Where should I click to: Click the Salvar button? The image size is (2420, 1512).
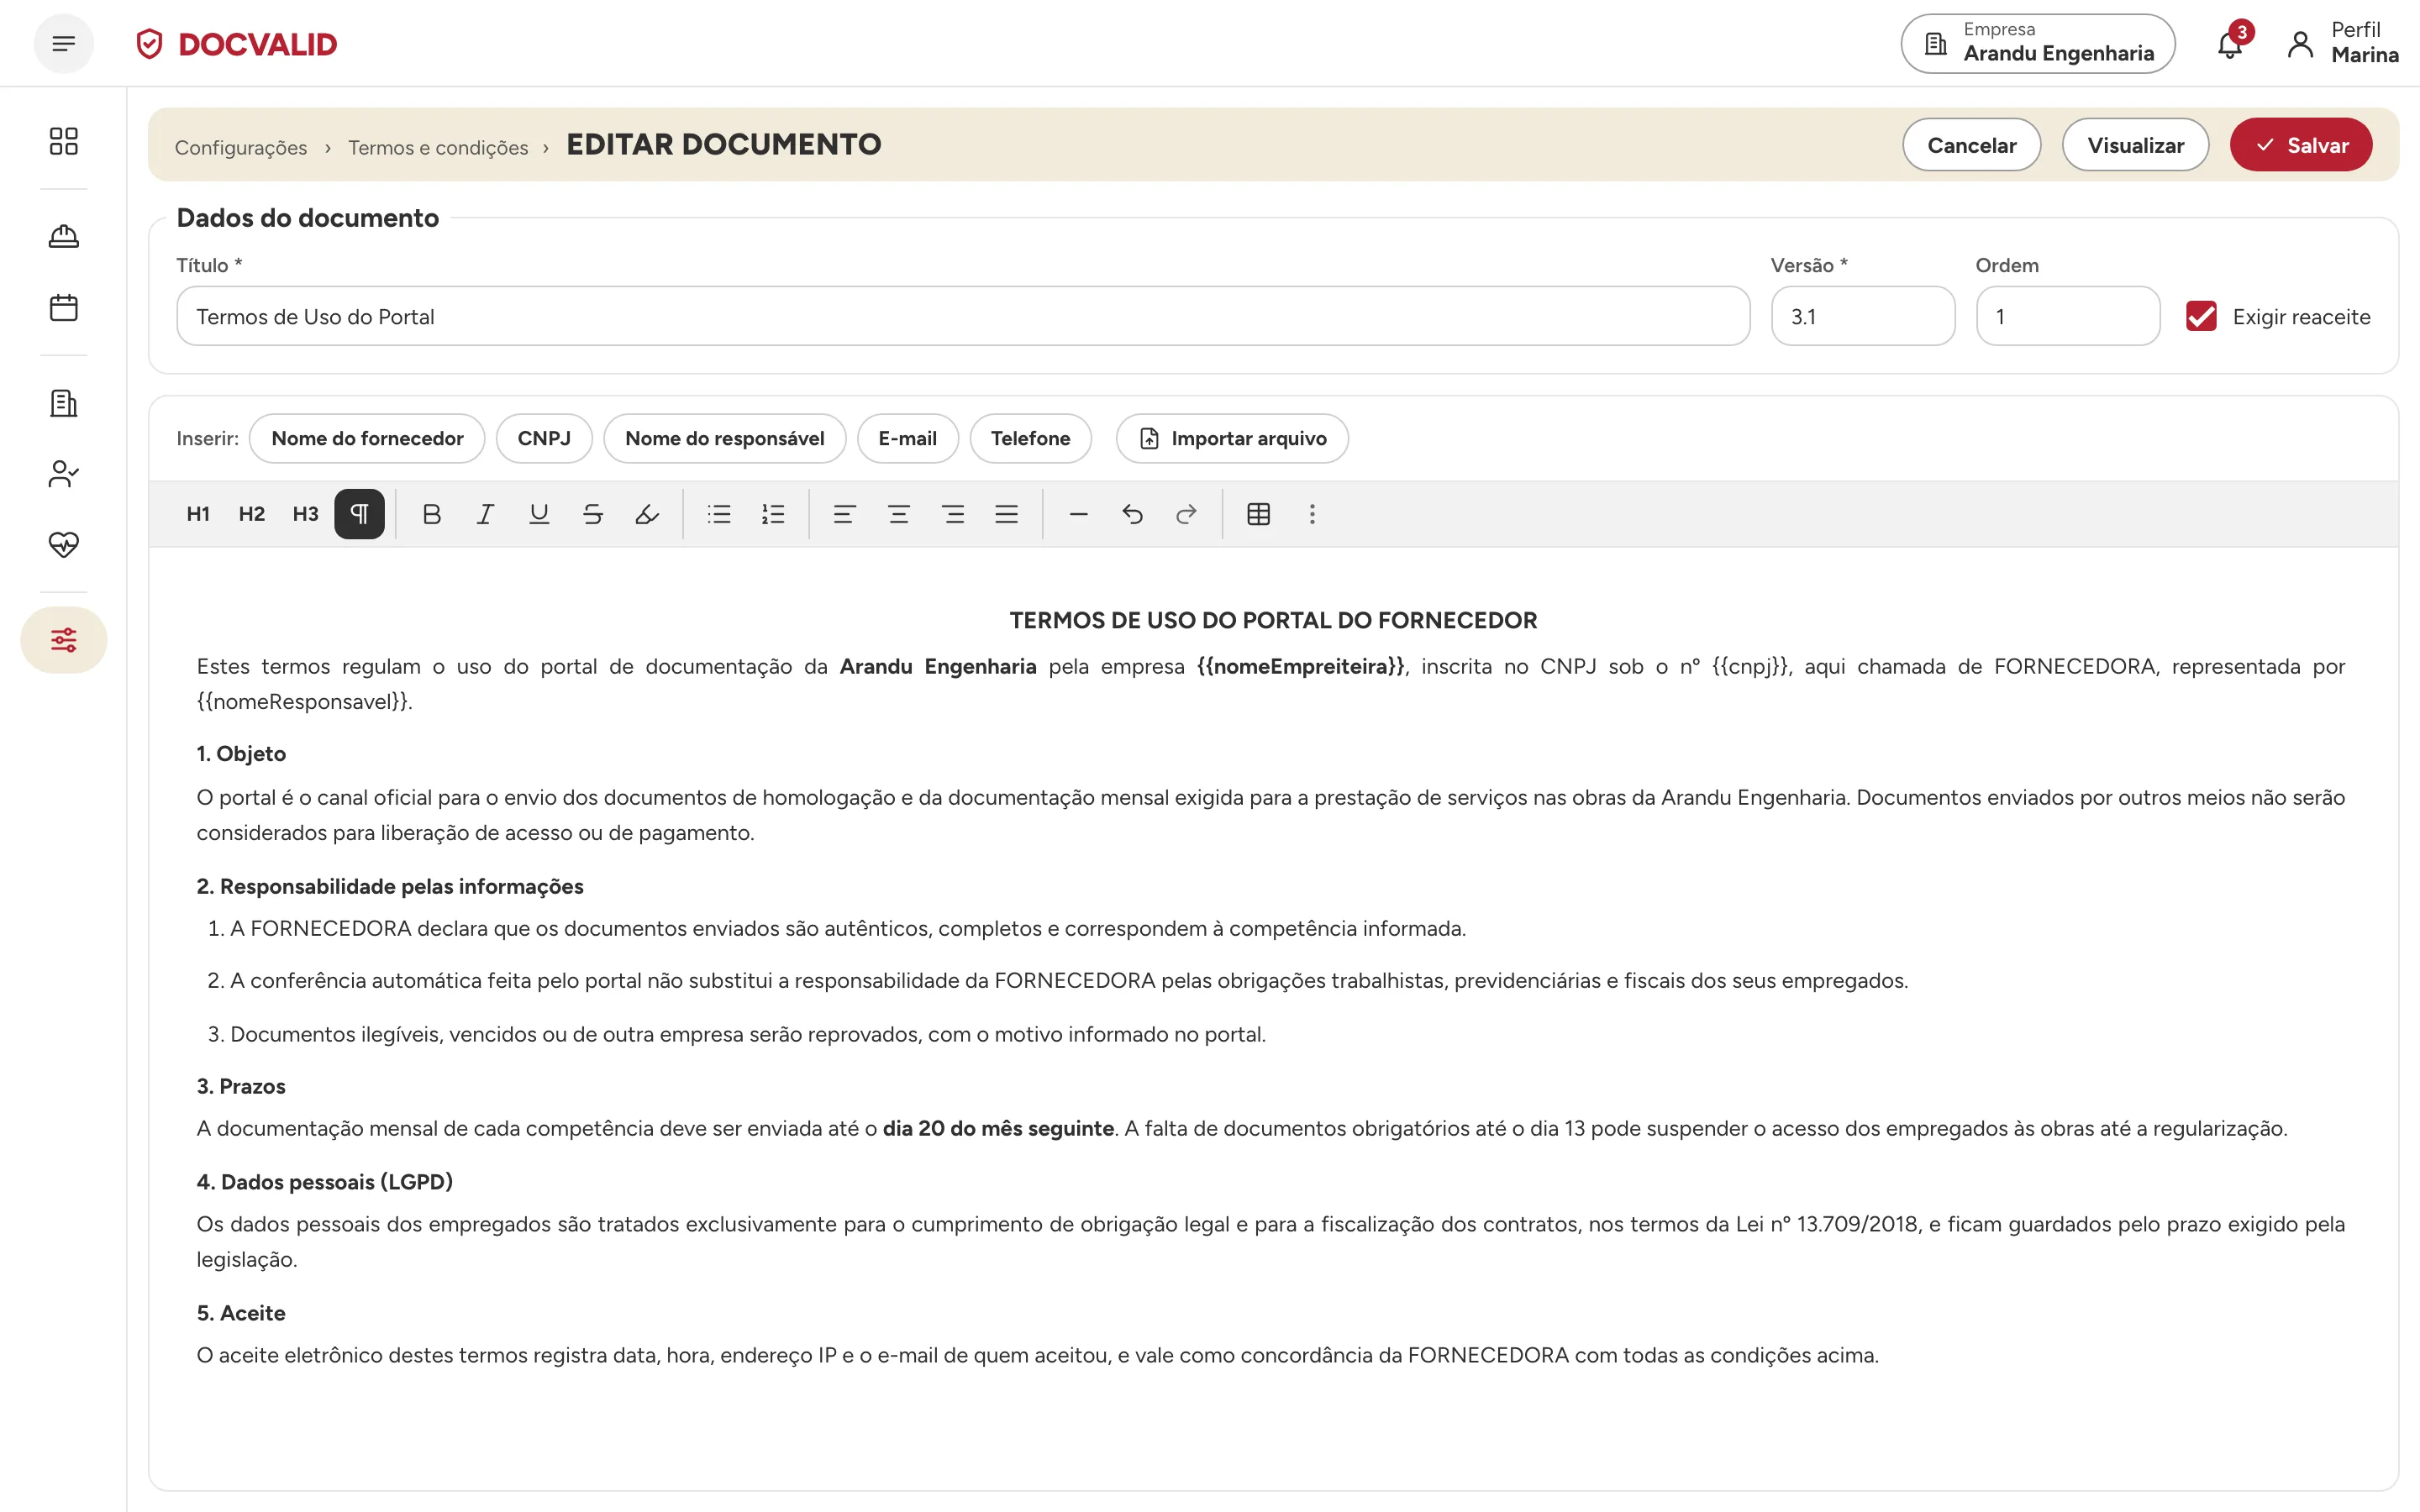click(2301, 145)
